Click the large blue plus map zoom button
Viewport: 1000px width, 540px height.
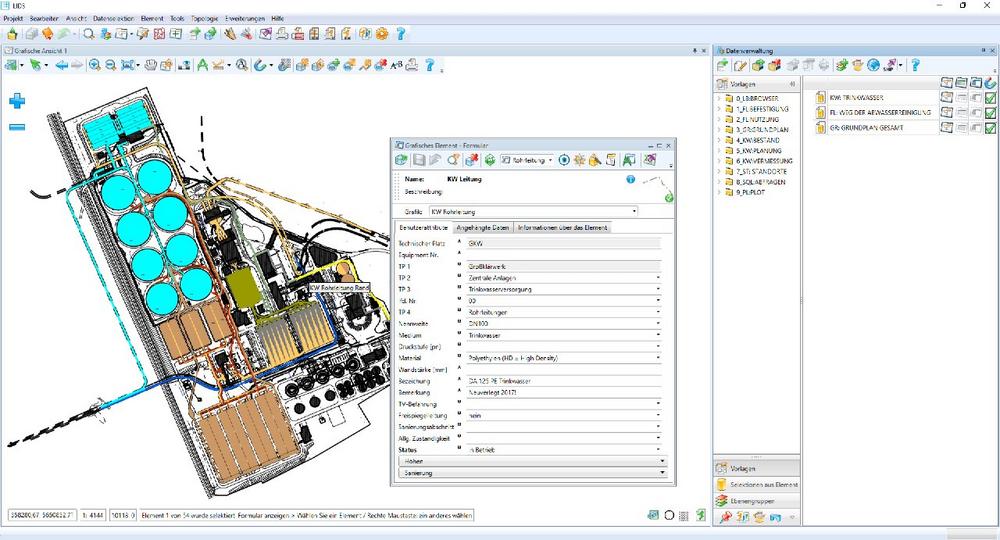(17, 100)
